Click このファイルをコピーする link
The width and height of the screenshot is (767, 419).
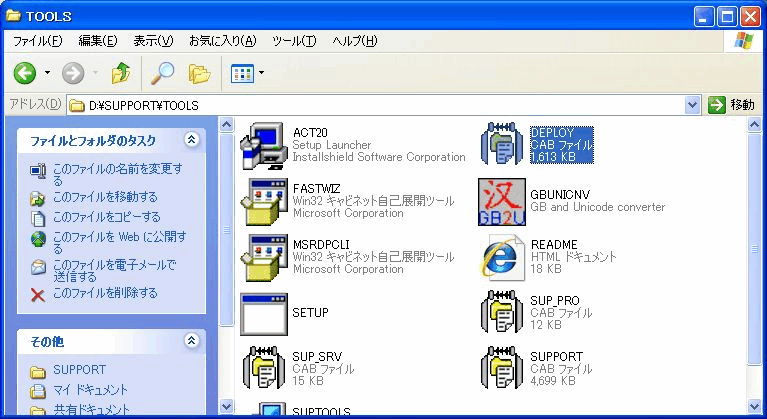coord(107,217)
